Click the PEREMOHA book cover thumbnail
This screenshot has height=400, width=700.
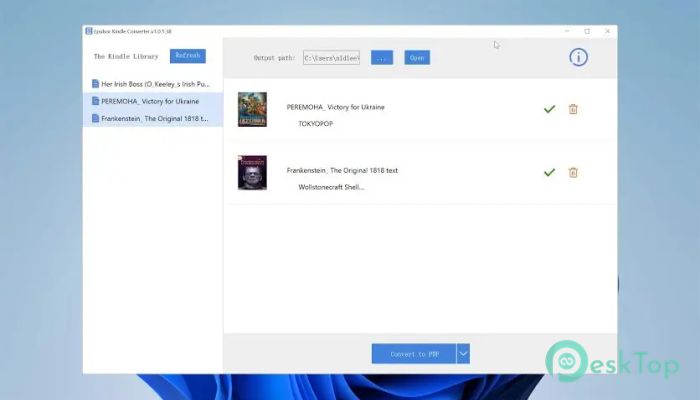tap(252, 109)
